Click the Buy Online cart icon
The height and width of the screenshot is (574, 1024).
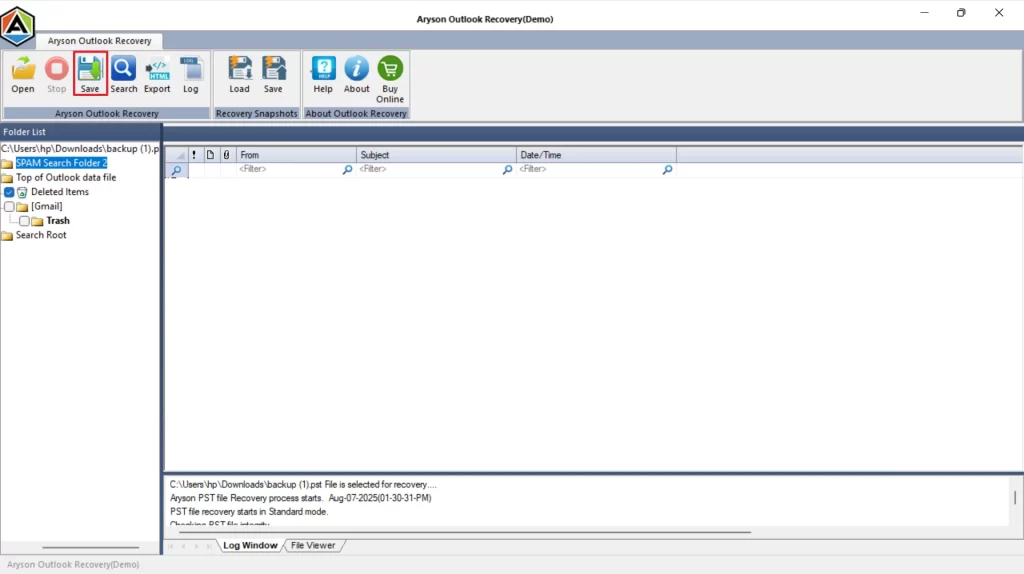(x=390, y=80)
